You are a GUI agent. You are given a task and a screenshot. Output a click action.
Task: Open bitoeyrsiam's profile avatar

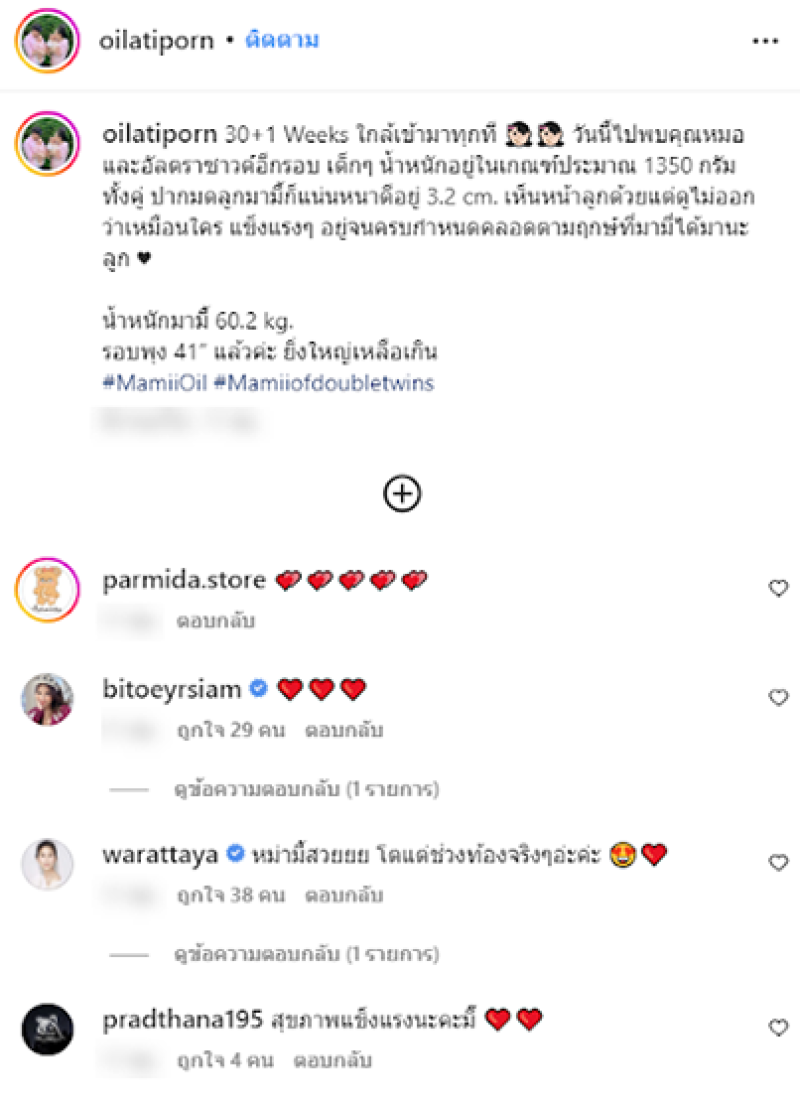tap(47, 699)
